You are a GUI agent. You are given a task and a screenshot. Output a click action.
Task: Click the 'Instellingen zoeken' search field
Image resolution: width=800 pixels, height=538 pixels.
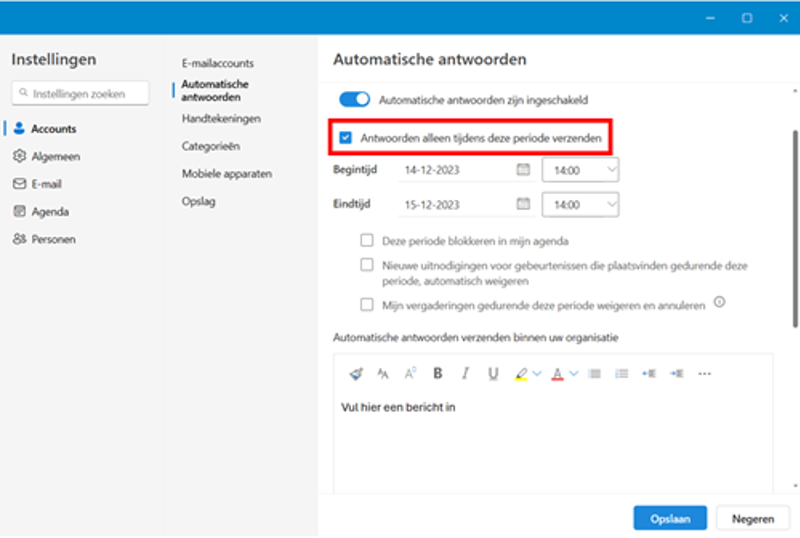click(80, 93)
